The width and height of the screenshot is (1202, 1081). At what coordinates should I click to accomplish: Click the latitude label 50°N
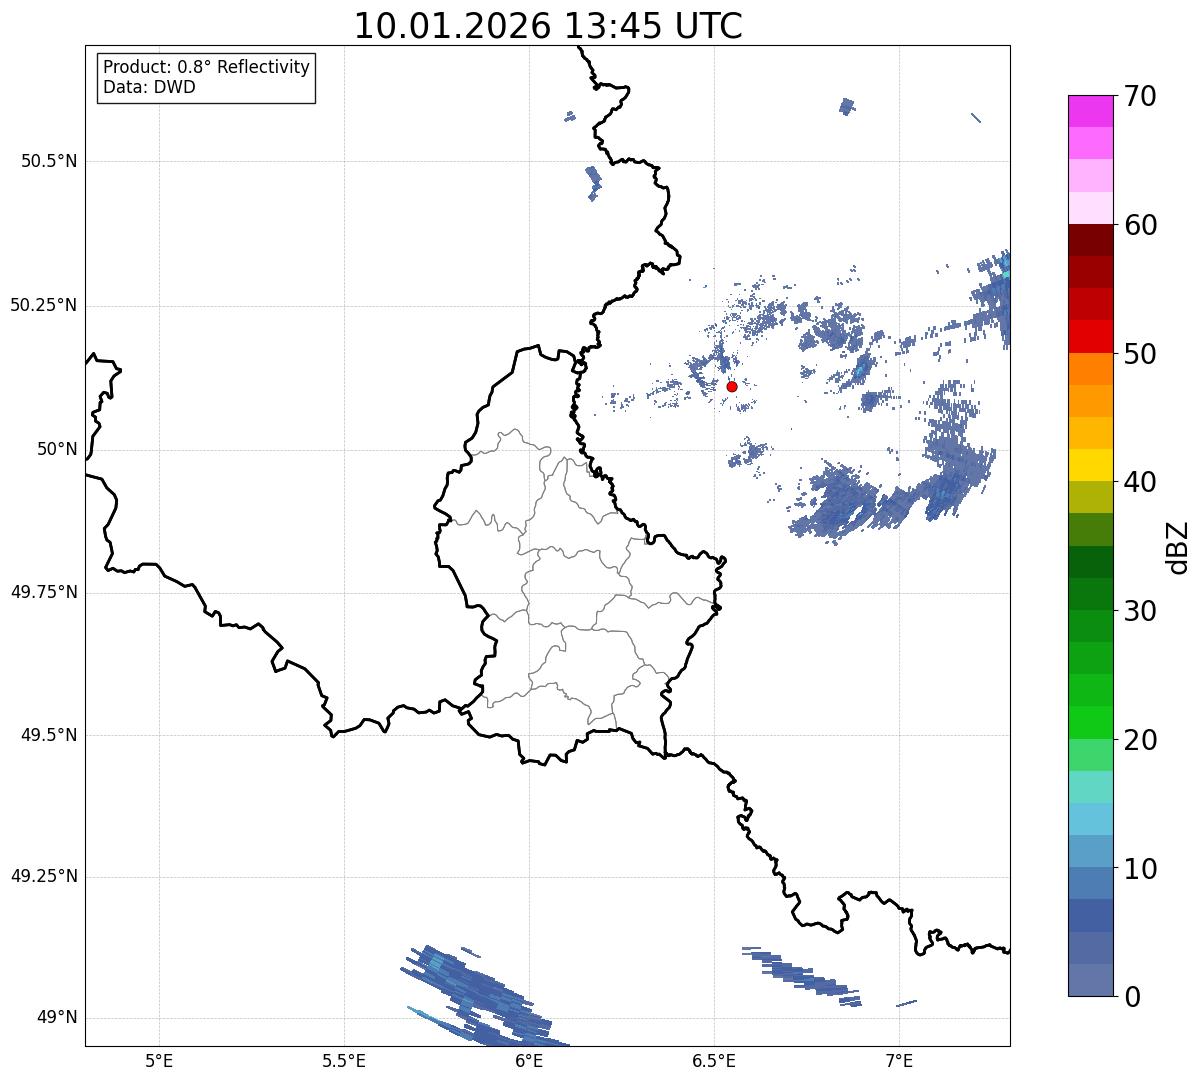pyautogui.click(x=58, y=449)
